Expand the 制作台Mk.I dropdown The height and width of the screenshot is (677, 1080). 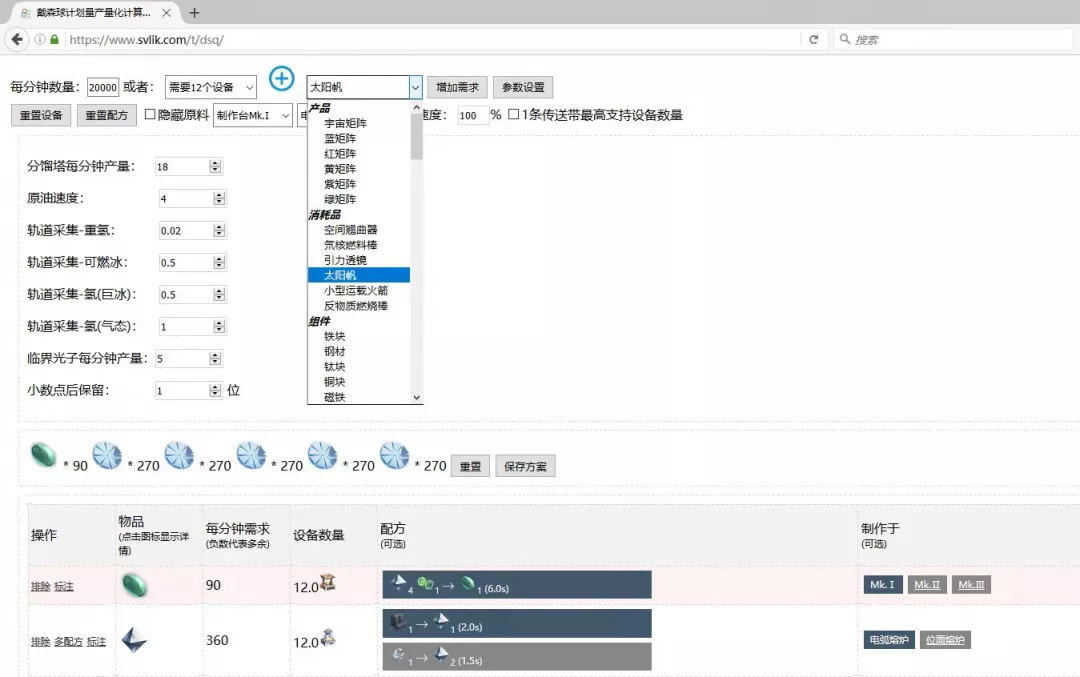(253, 115)
